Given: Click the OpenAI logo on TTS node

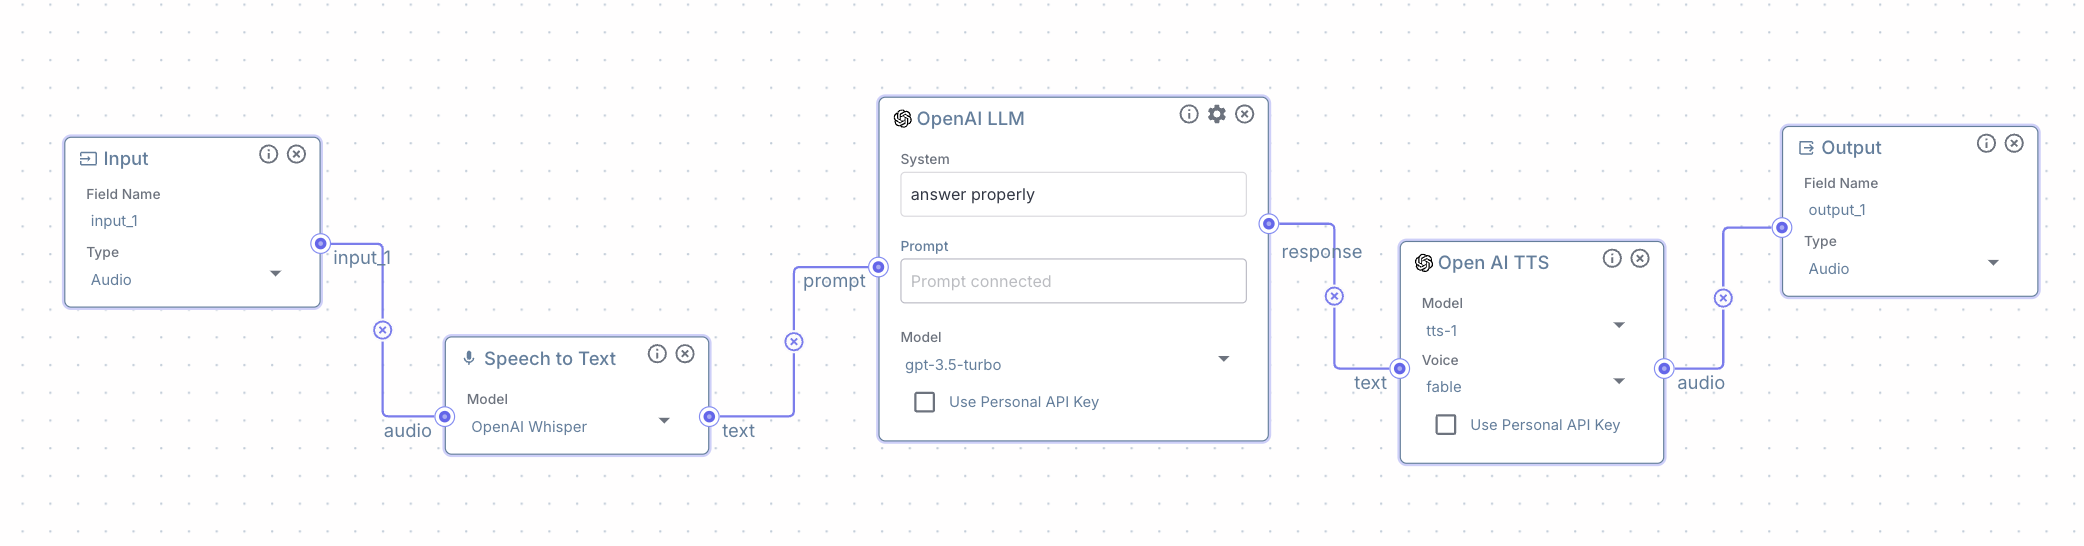Looking at the screenshot, I should [1424, 263].
